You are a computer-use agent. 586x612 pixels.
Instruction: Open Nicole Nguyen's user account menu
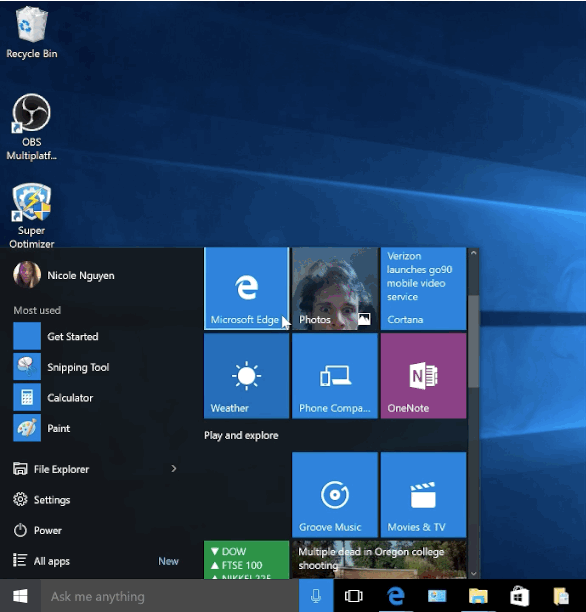[64, 275]
